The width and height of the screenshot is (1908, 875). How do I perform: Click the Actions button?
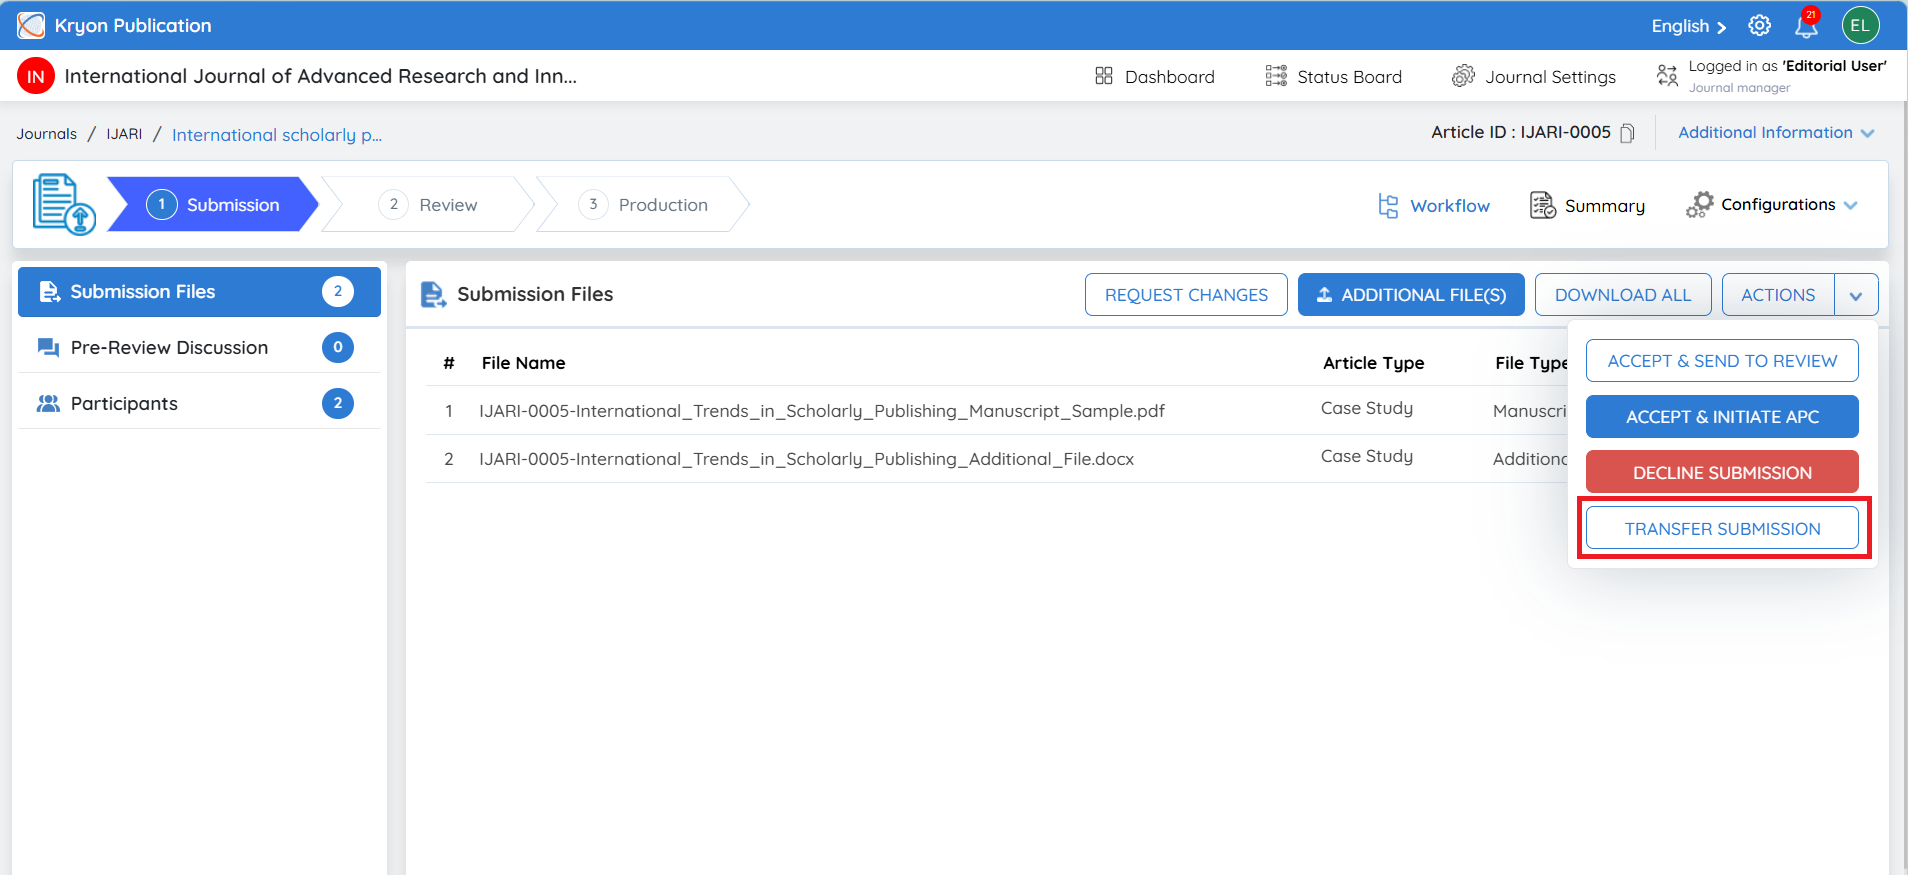[x=1778, y=295]
